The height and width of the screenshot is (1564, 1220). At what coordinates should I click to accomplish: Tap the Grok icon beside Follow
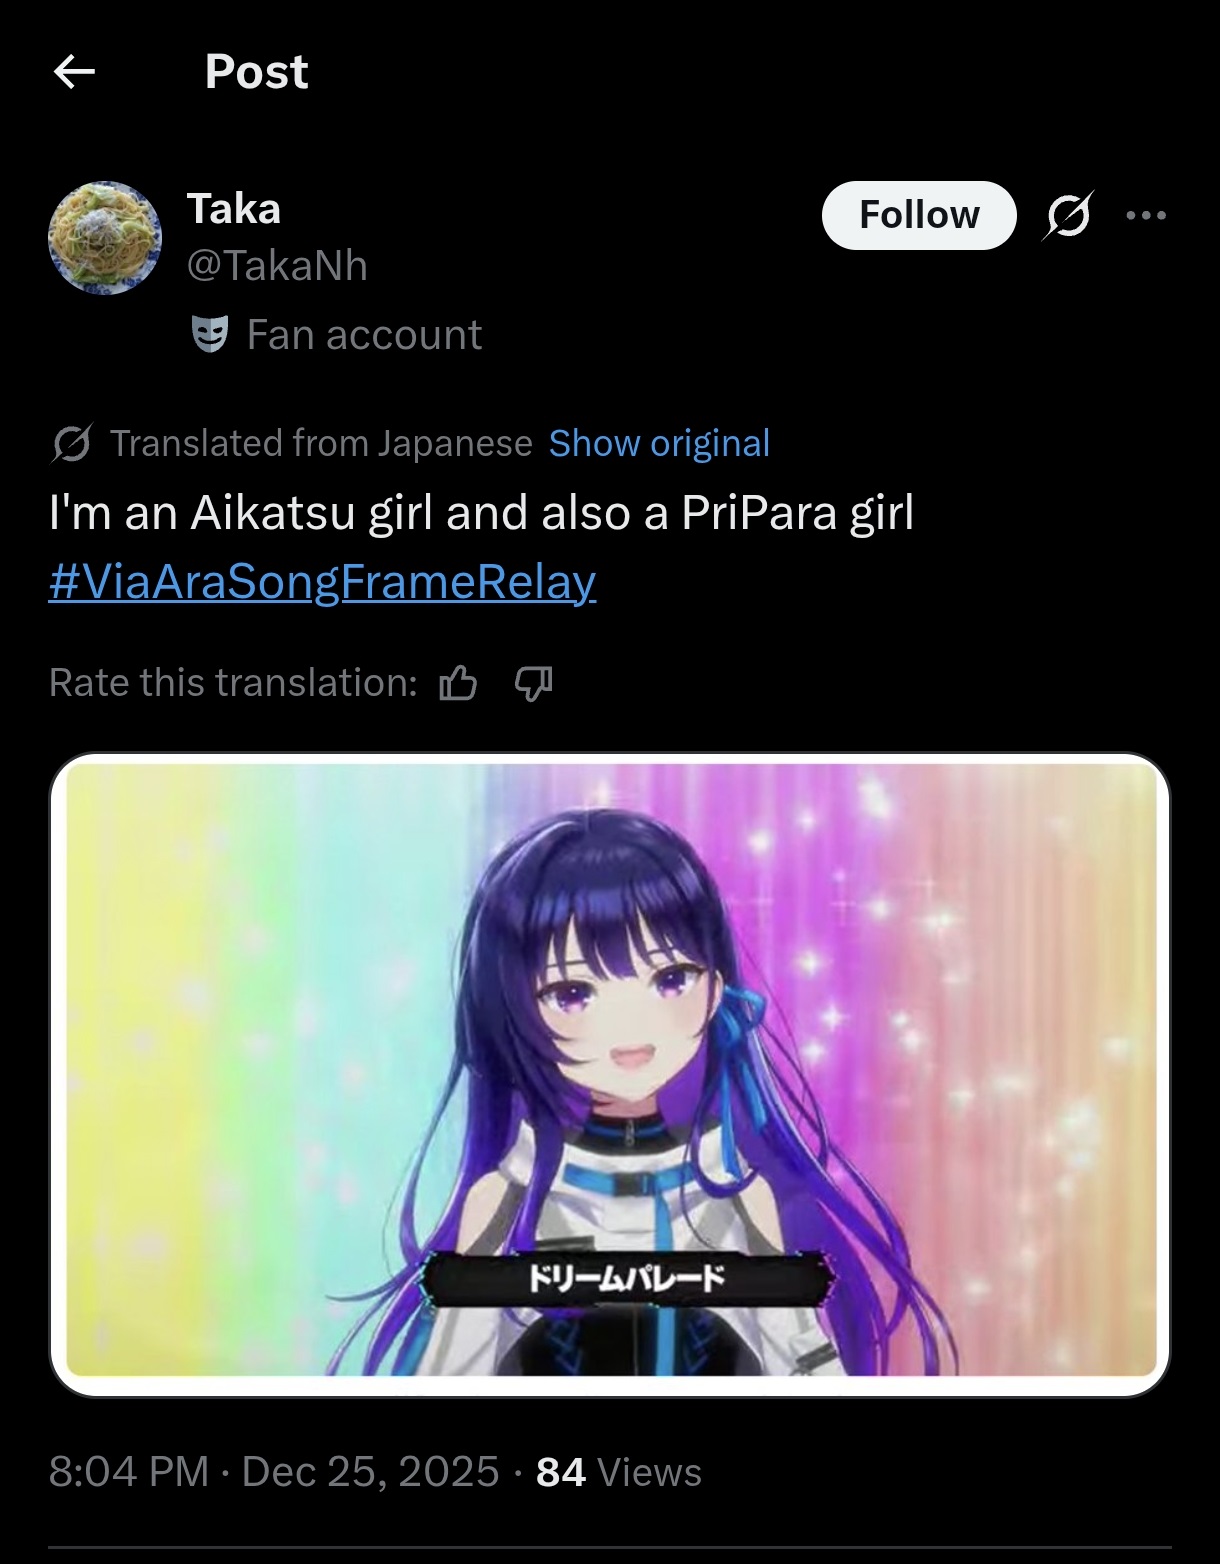coord(1068,215)
